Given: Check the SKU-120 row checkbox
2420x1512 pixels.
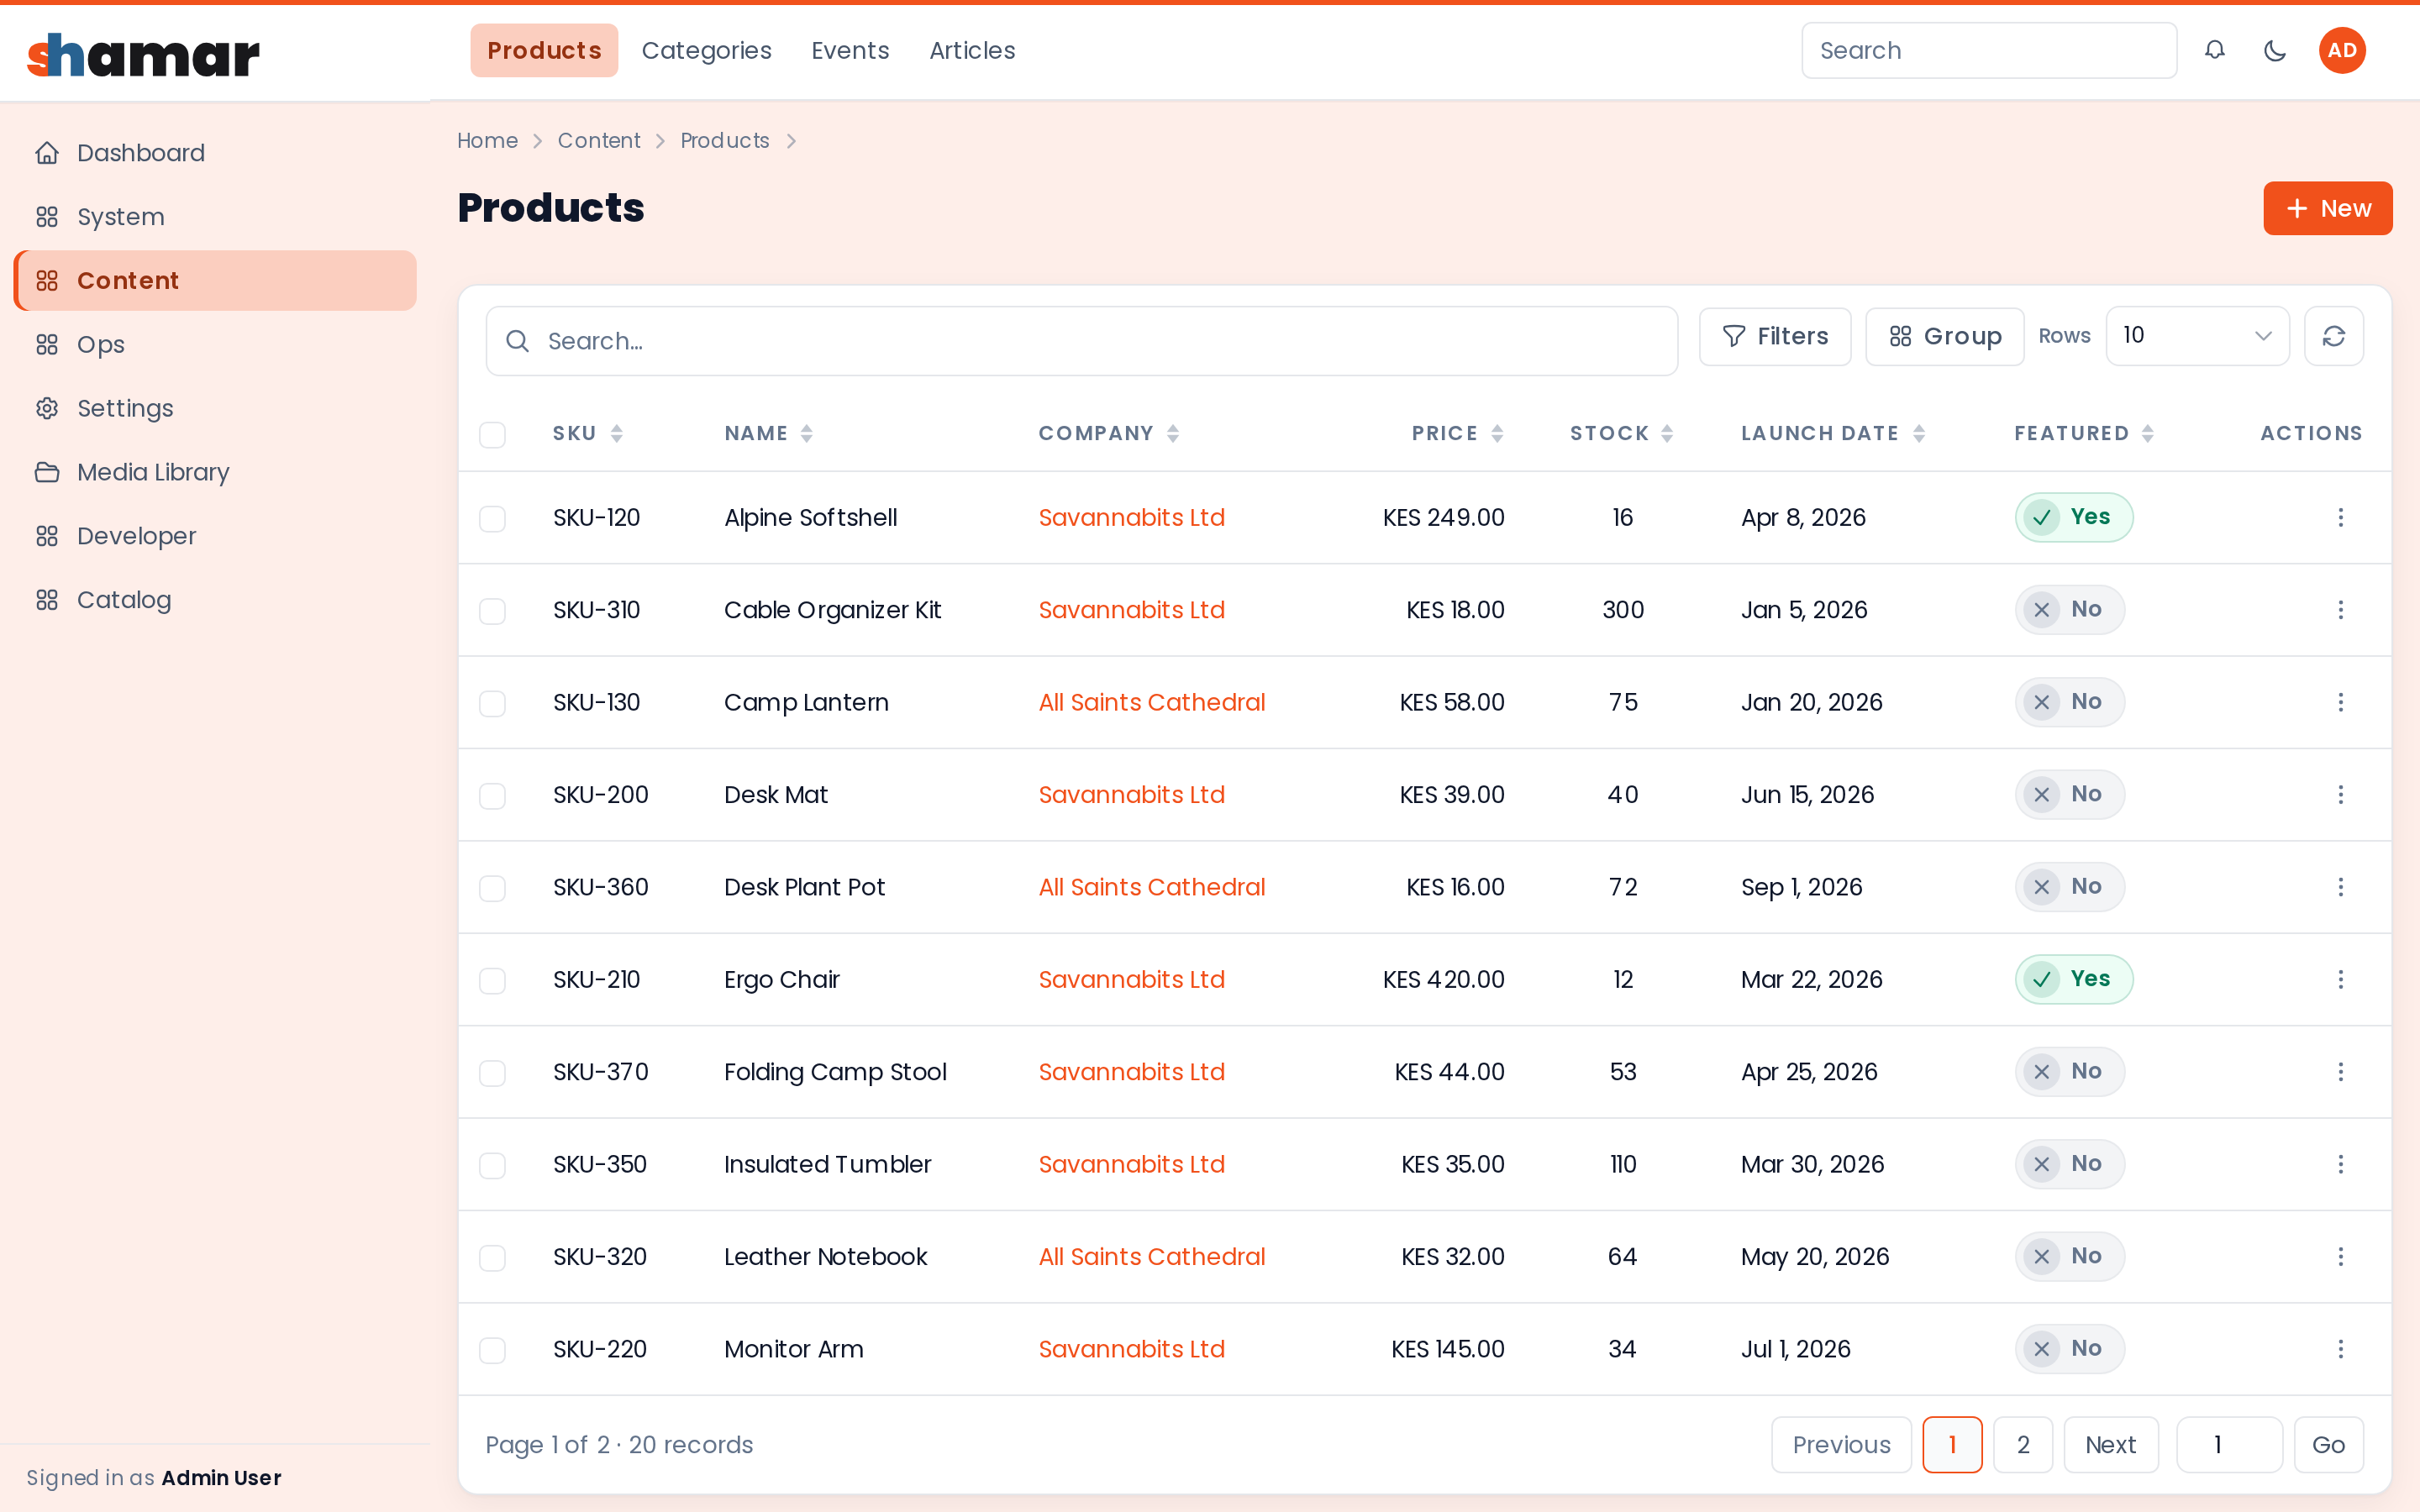Looking at the screenshot, I should [492, 518].
